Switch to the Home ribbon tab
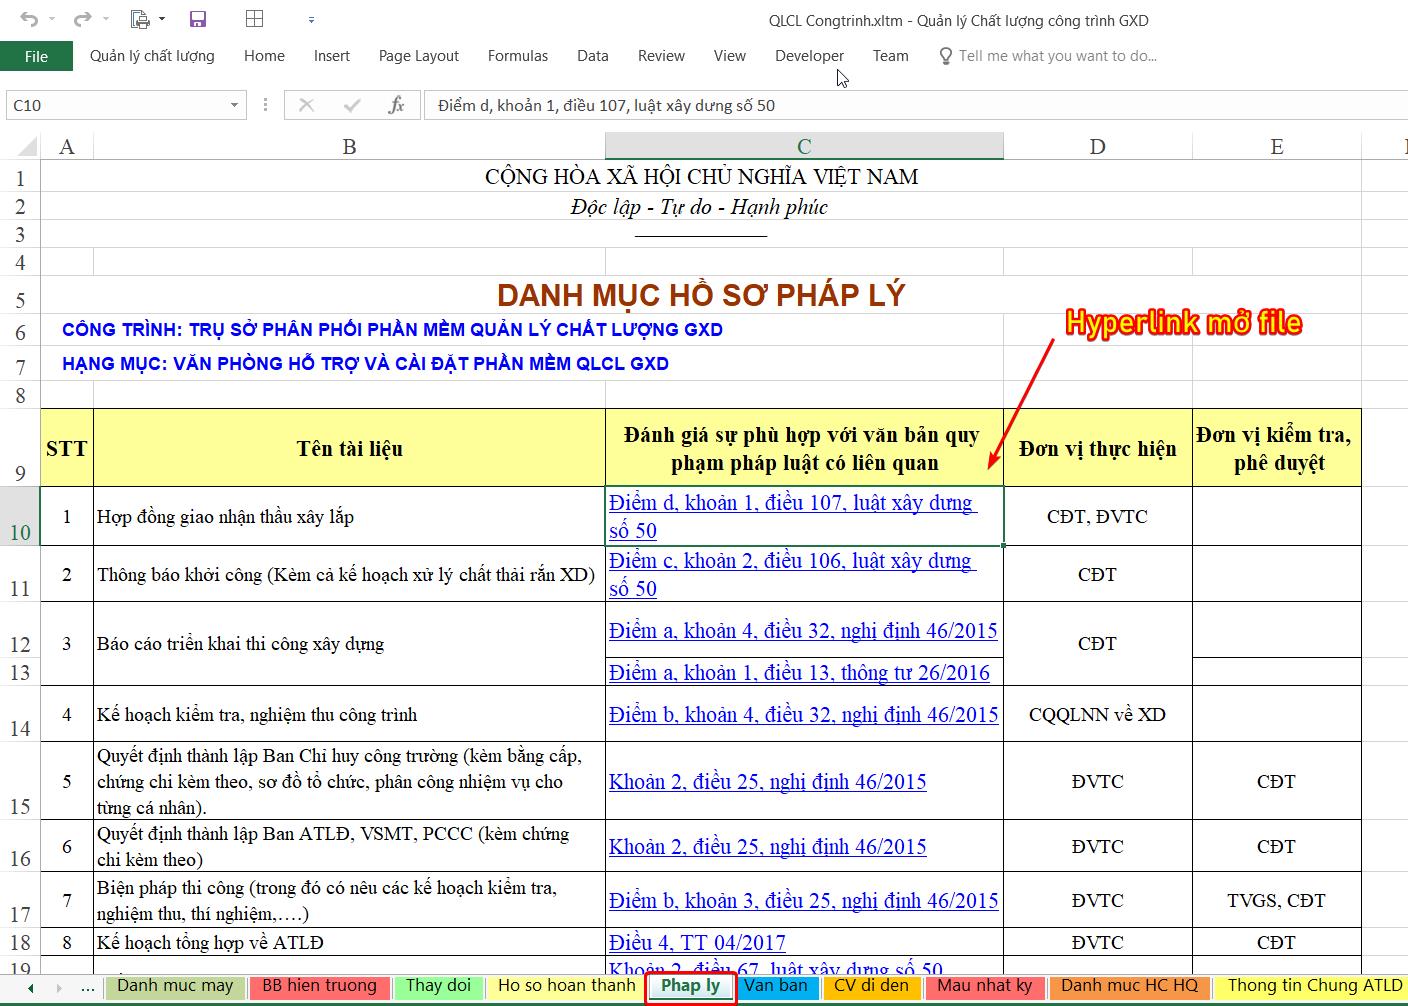 pyautogui.click(x=264, y=56)
